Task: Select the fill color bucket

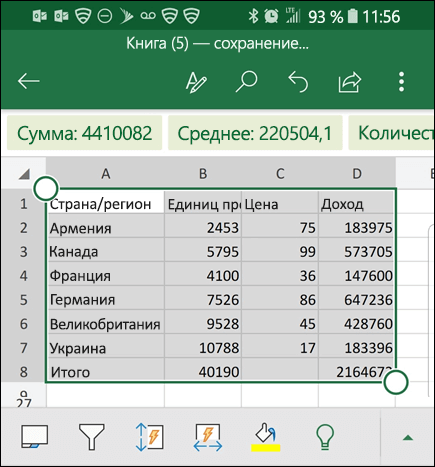Action: pos(266,437)
